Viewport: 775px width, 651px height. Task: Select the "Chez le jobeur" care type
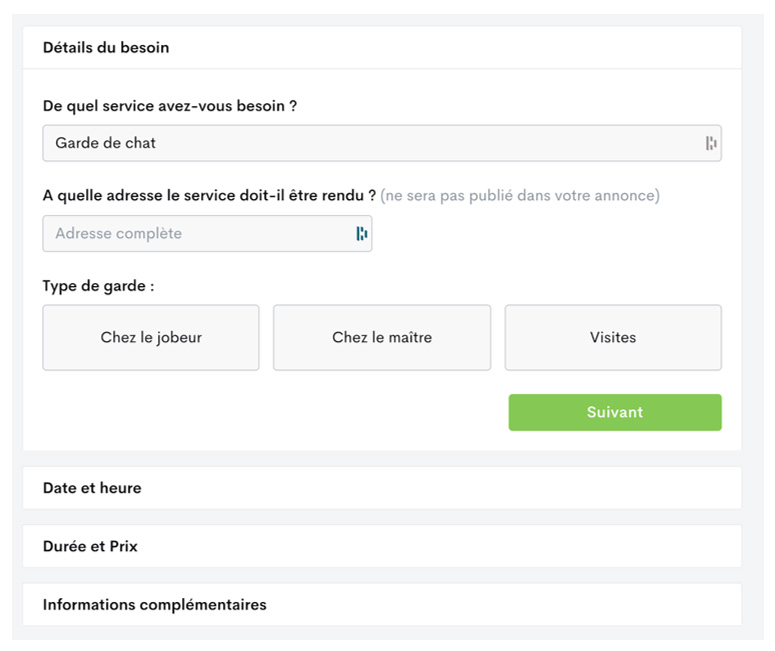pyautogui.click(x=151, y=338)
